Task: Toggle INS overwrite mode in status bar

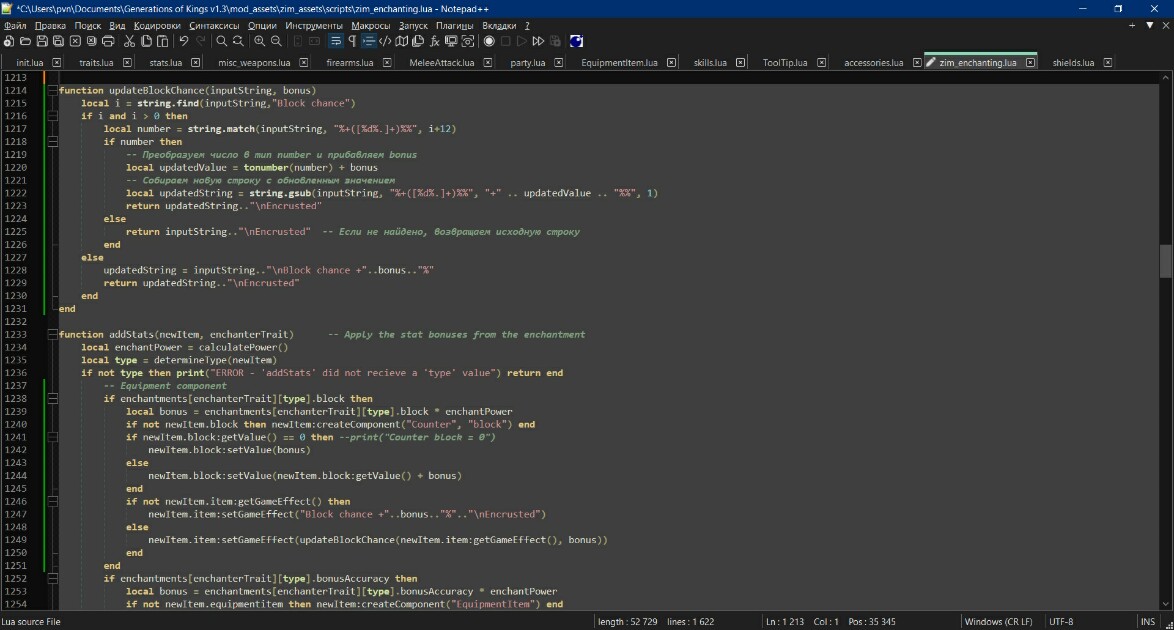Action: [x=1147, y=622]
